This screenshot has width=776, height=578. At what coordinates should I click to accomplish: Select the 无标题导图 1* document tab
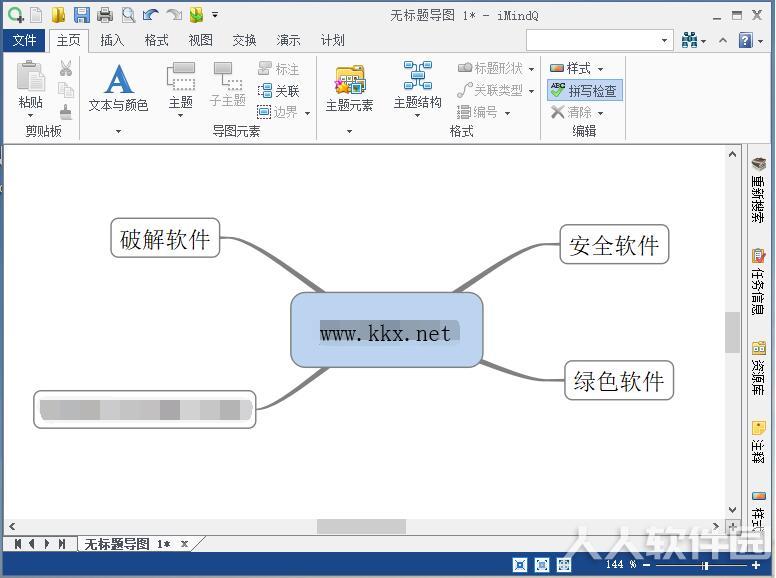pos(127,544)
